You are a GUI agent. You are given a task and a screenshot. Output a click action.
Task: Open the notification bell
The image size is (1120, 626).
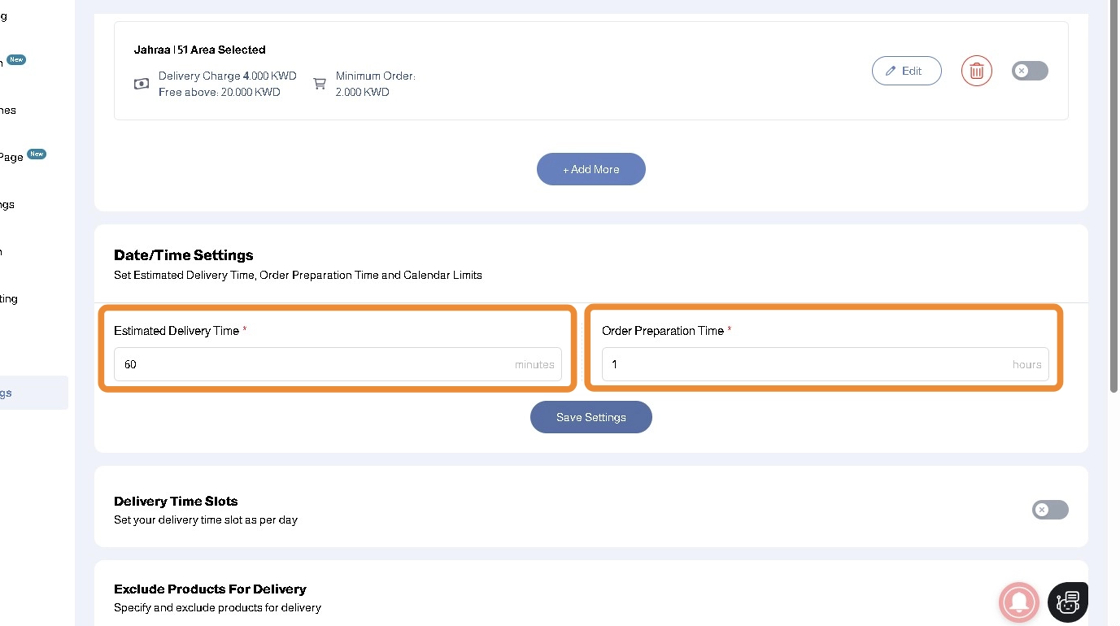coord(1019,602)
